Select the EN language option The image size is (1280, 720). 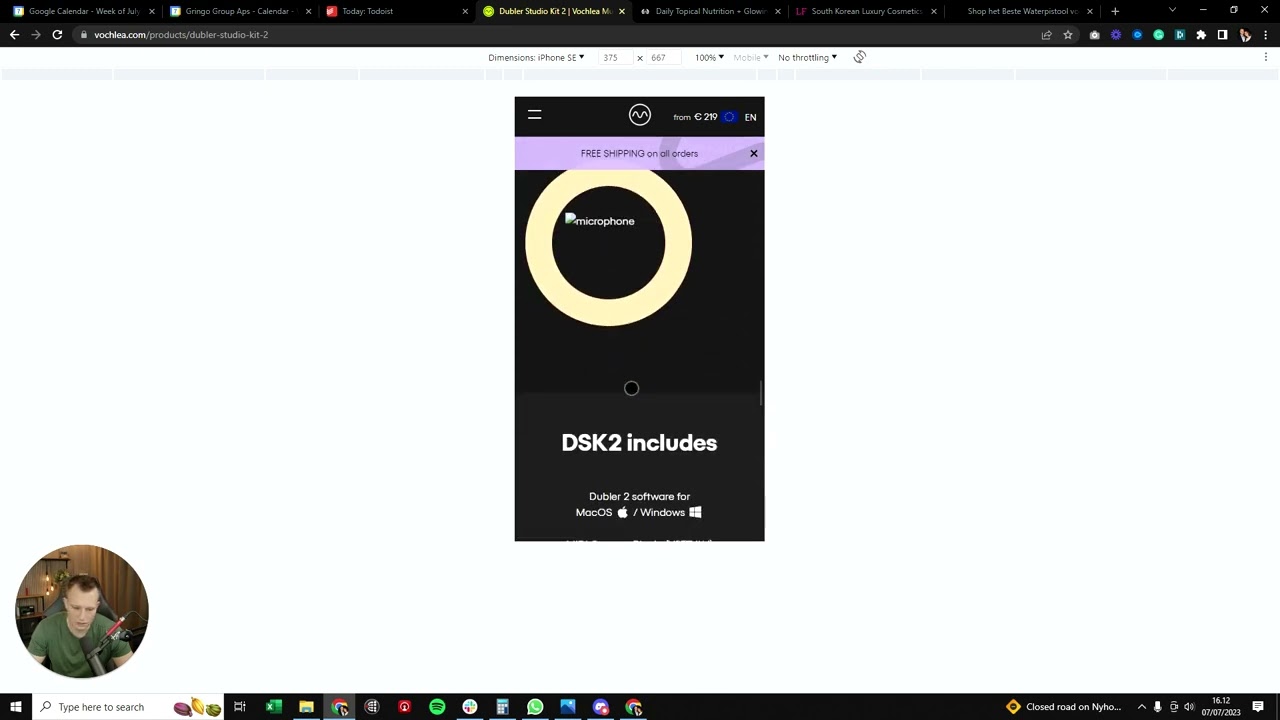(x=750, y=117)
